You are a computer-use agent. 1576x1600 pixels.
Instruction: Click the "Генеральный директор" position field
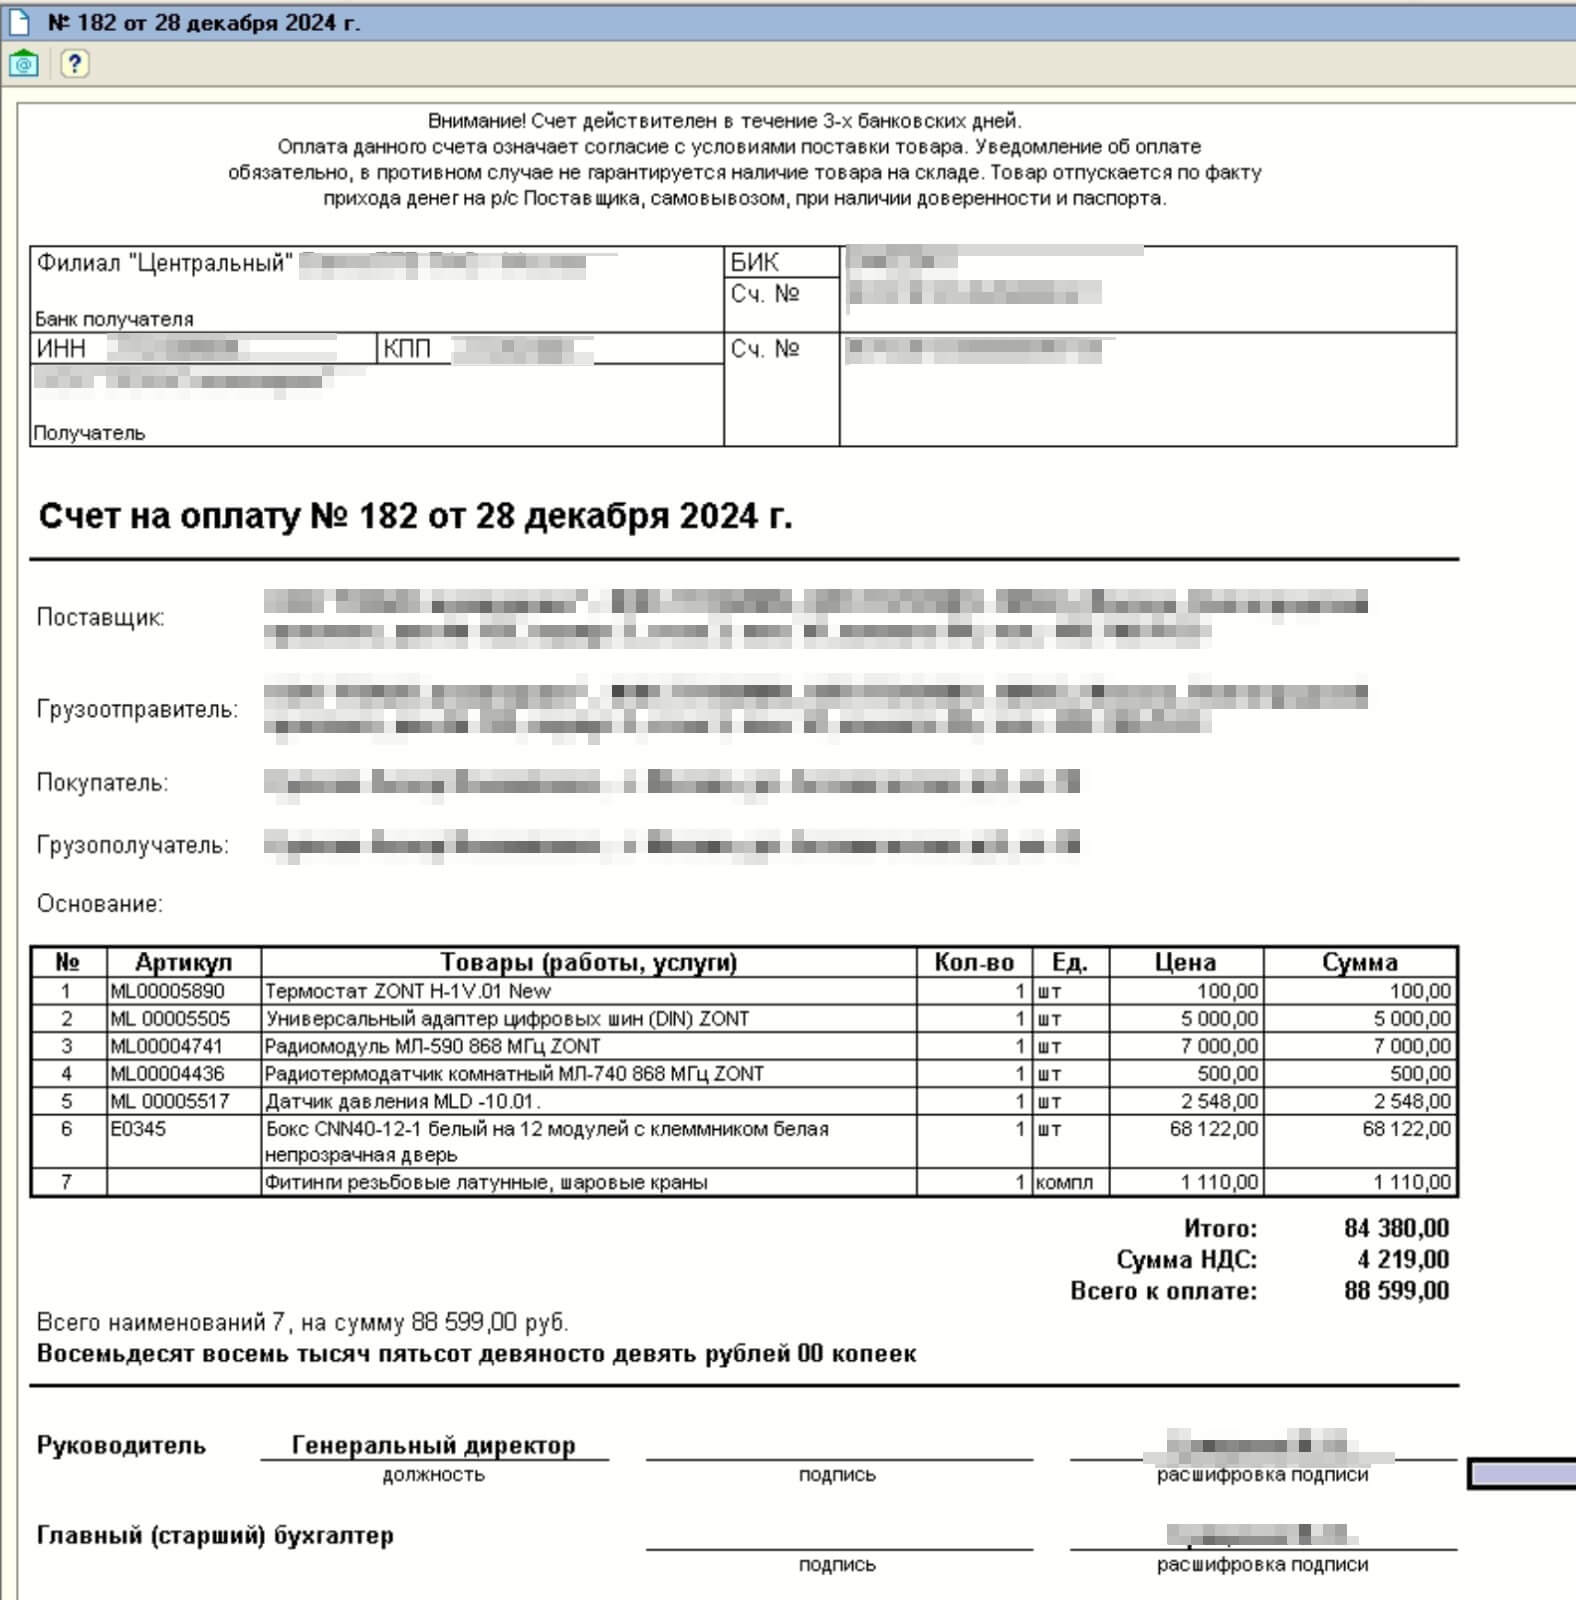(433, 1445)
